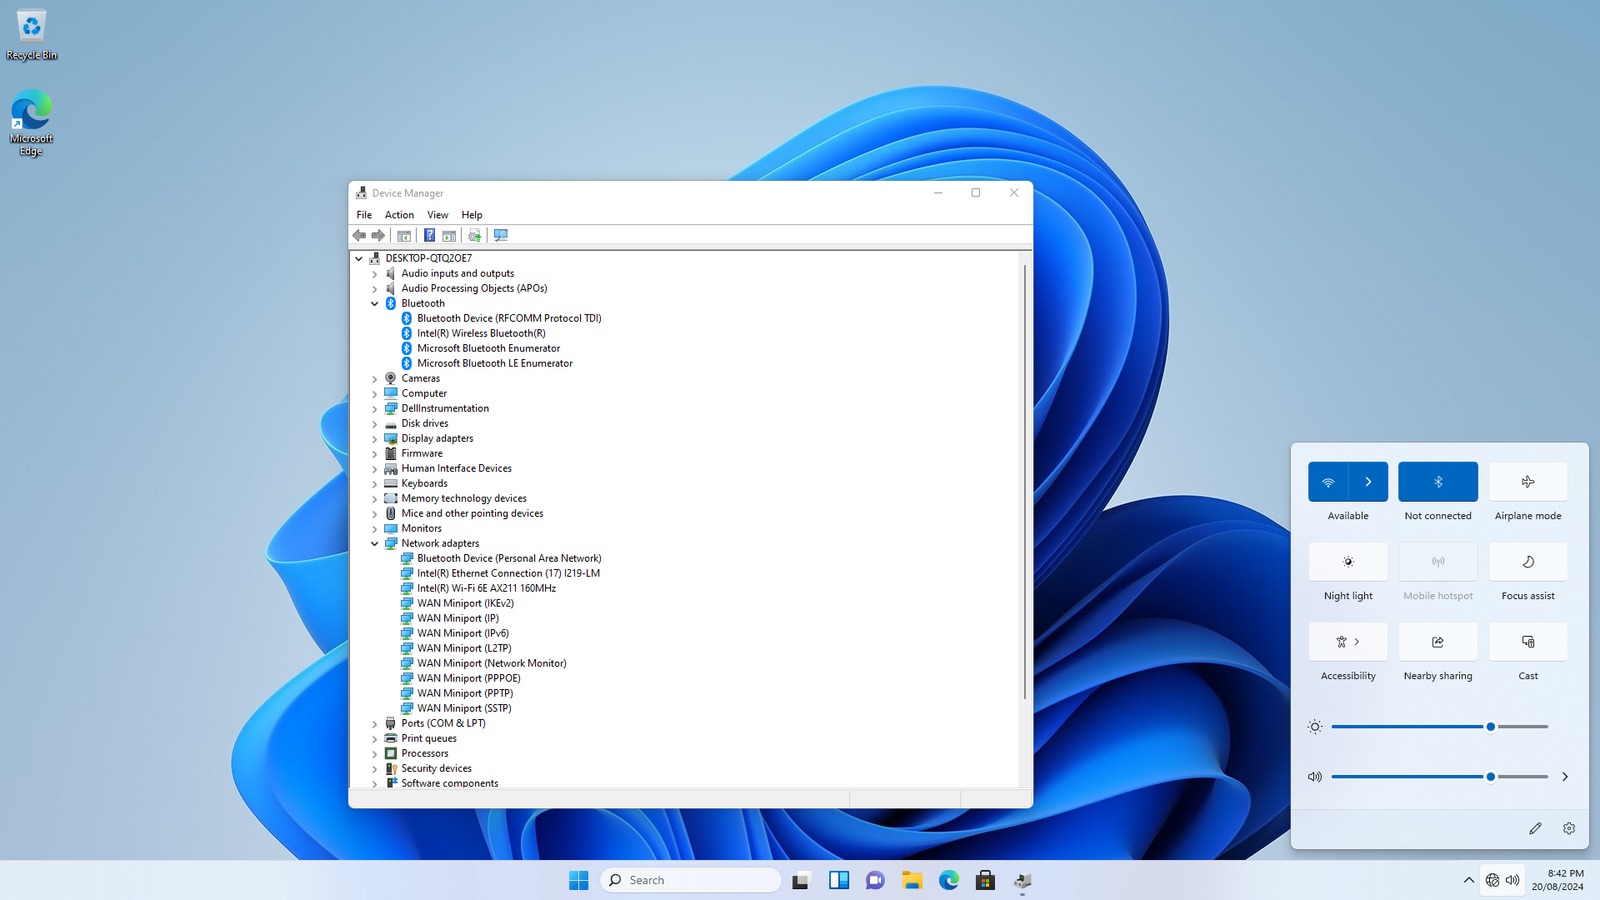
Task: Open Help via the blue question mark icon
Action: pos(429,235)
